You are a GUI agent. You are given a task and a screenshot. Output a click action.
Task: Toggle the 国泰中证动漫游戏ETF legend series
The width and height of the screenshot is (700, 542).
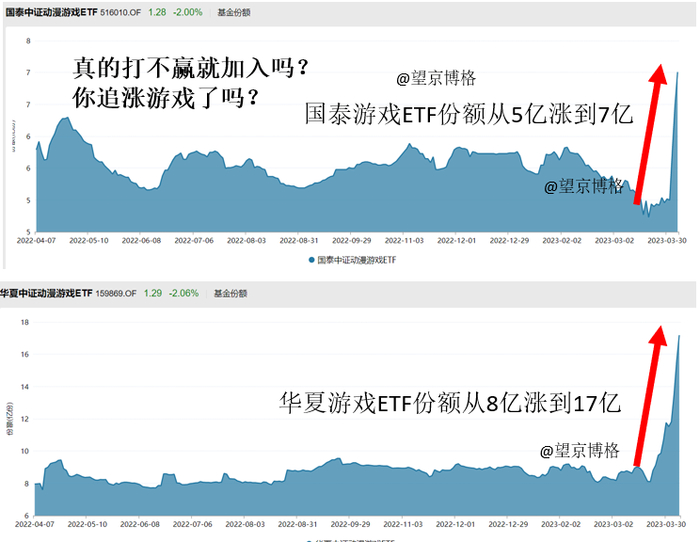click(x=352, y=260)
